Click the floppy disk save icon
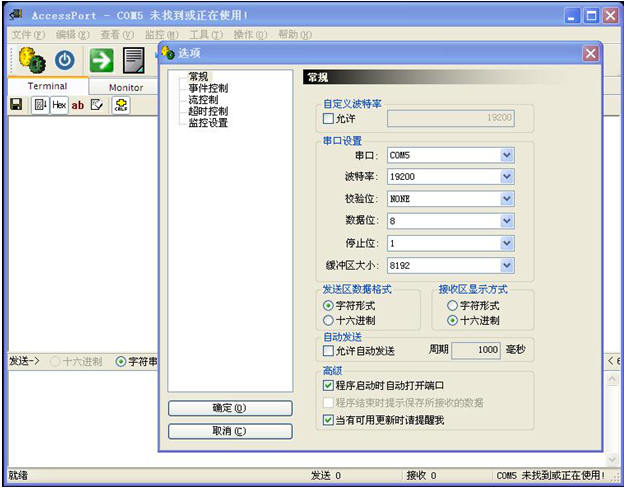The width and height of the screenshot is (626, 488). click(x=16, y=104)
